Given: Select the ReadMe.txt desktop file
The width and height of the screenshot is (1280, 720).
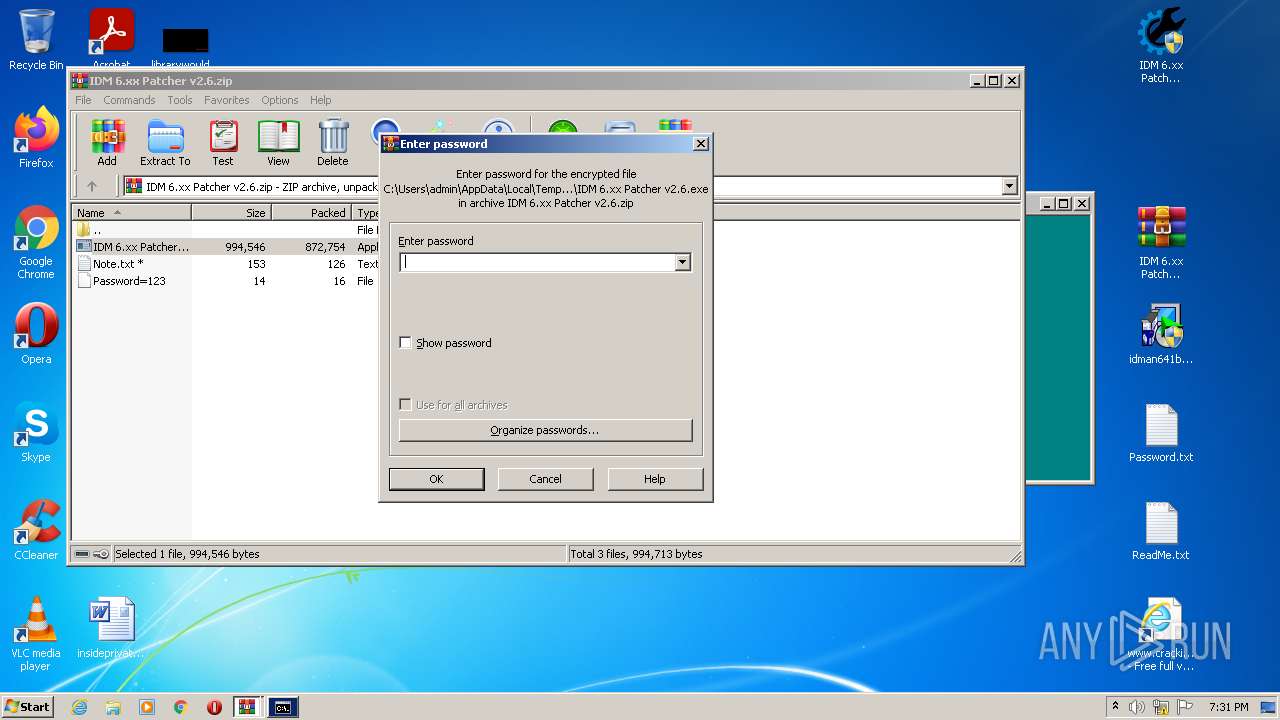Looking at the screenshot, I should [1161, 530].
